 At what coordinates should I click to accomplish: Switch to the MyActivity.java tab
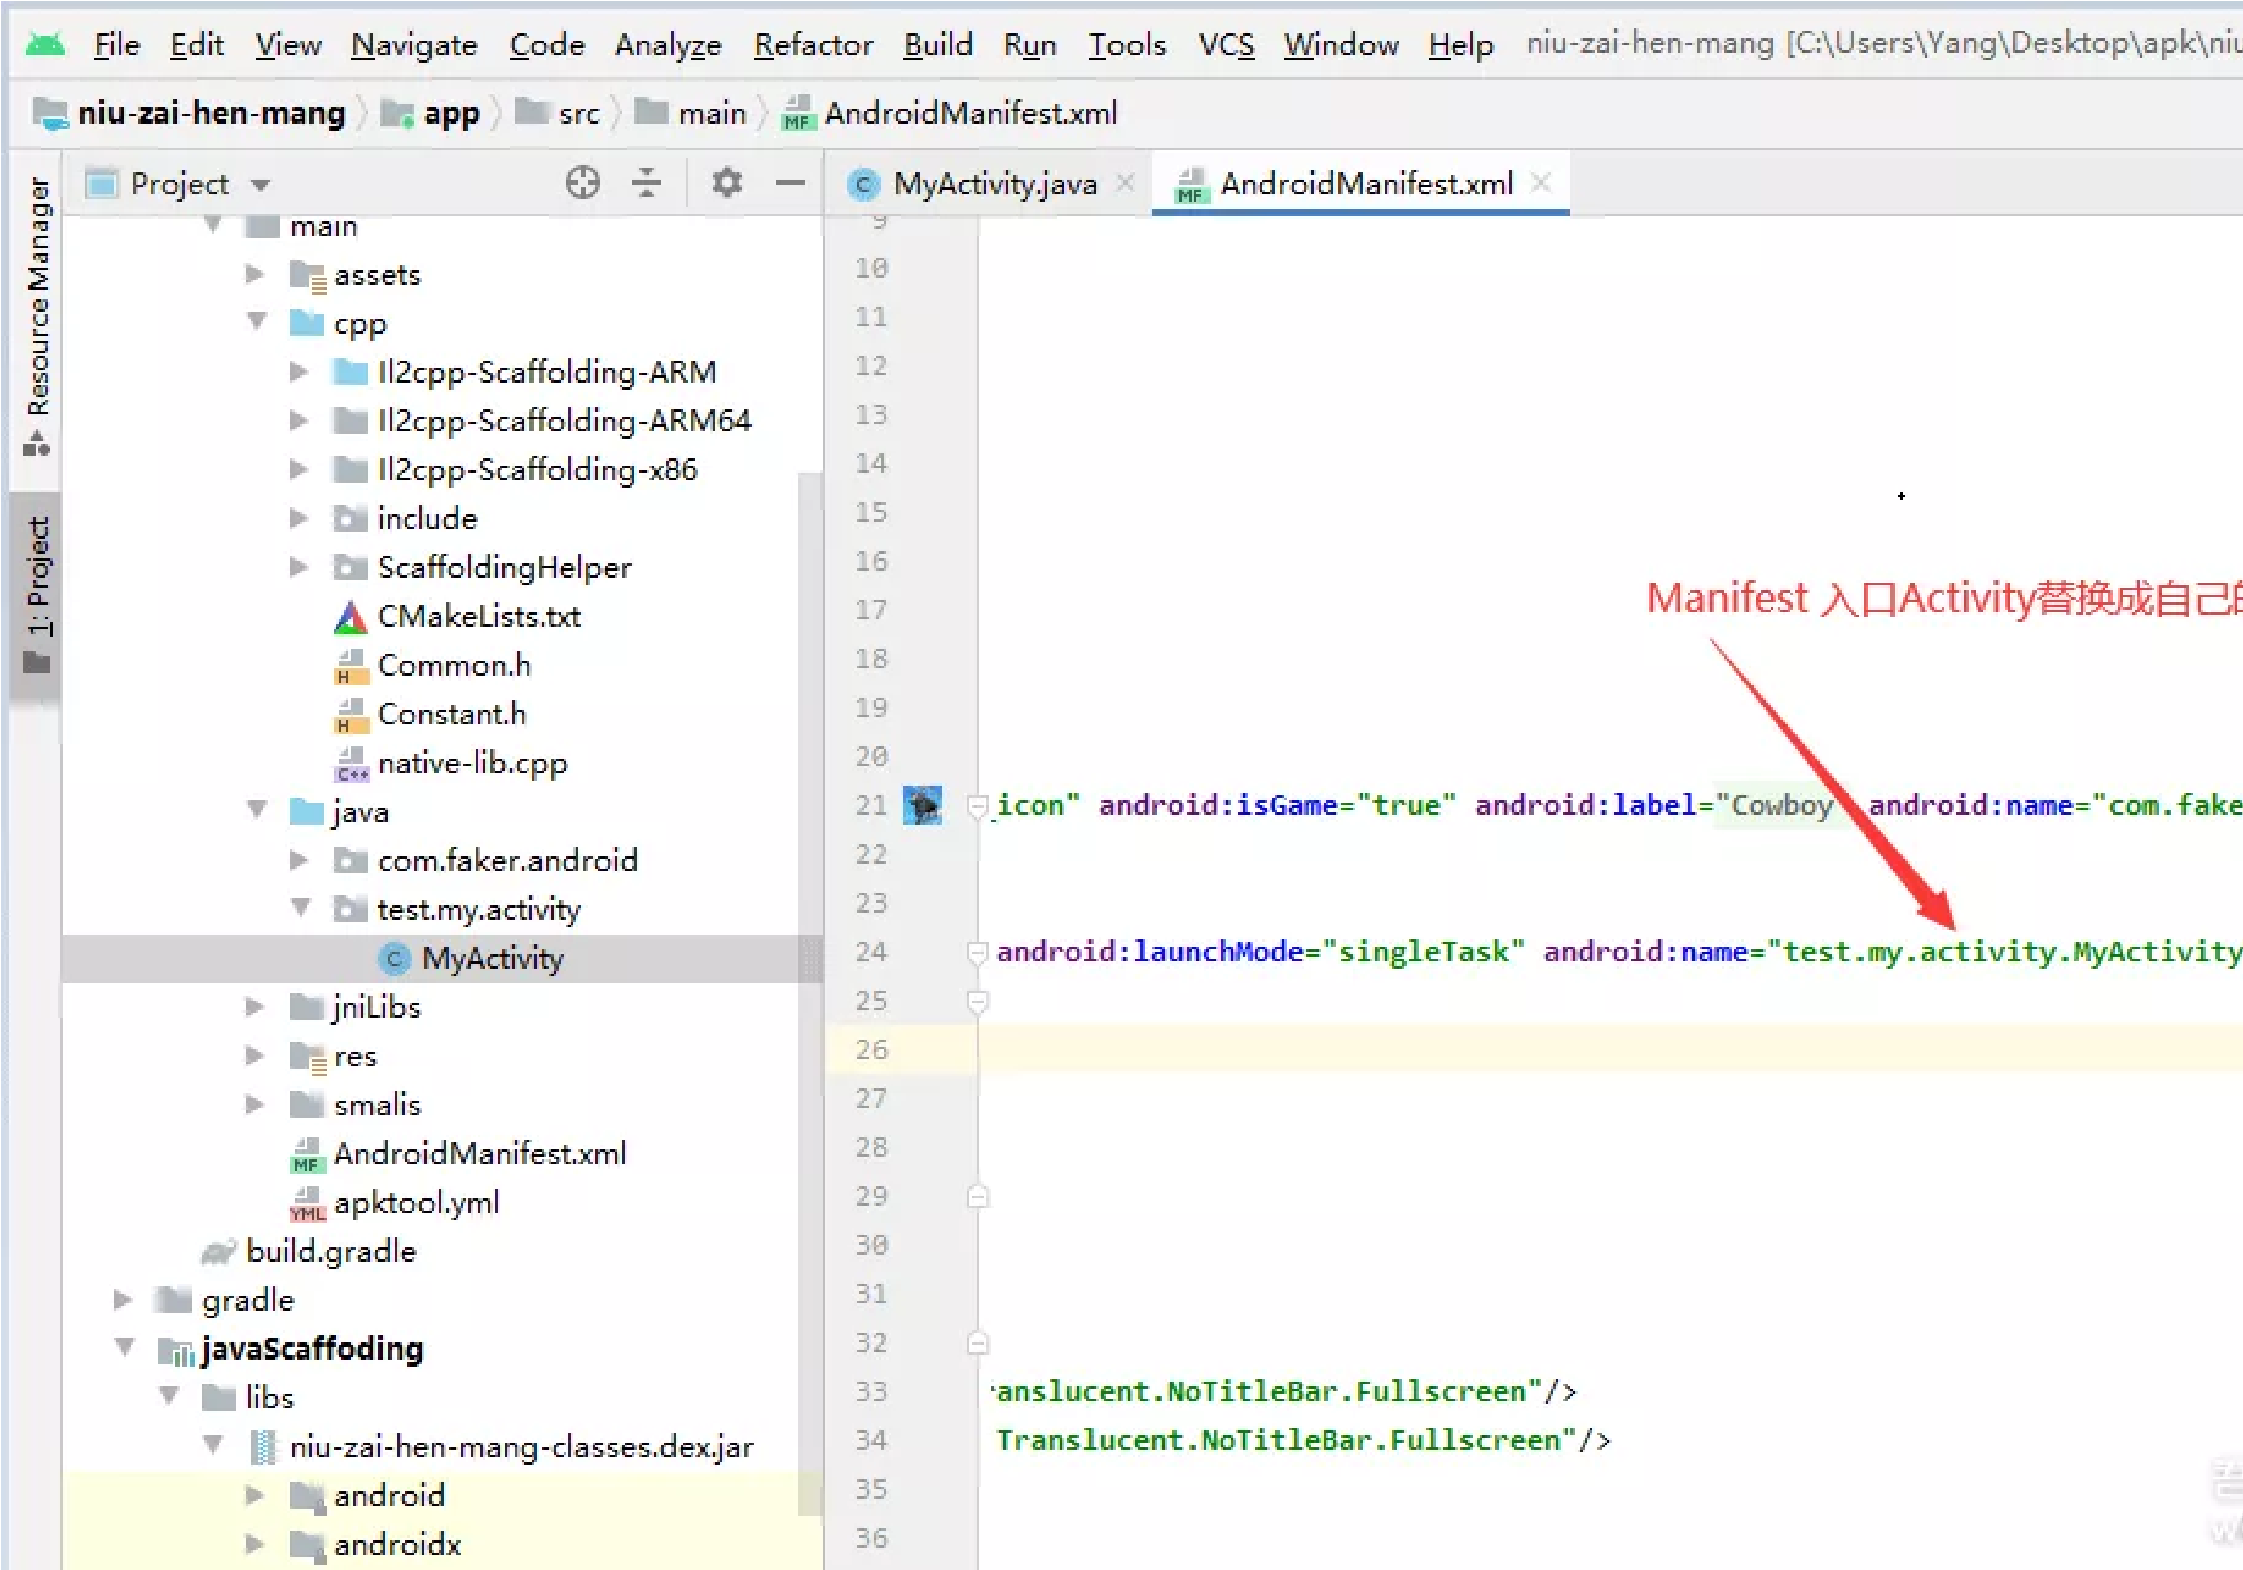click(994, 184)
